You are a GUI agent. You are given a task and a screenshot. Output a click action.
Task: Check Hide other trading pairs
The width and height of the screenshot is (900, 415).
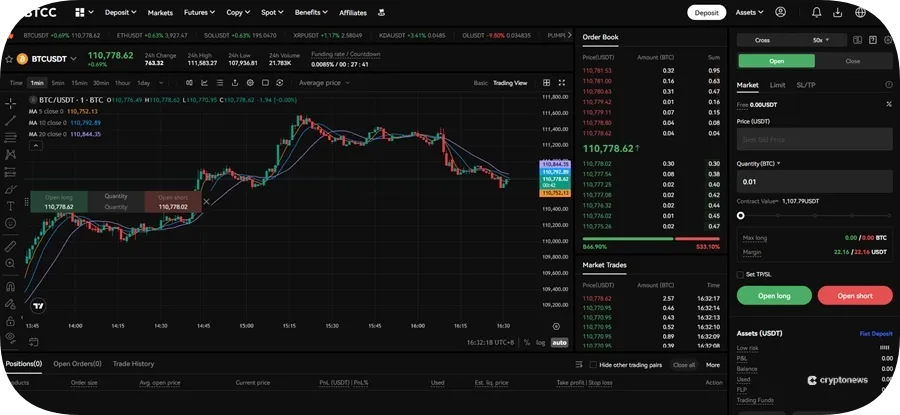593,364
